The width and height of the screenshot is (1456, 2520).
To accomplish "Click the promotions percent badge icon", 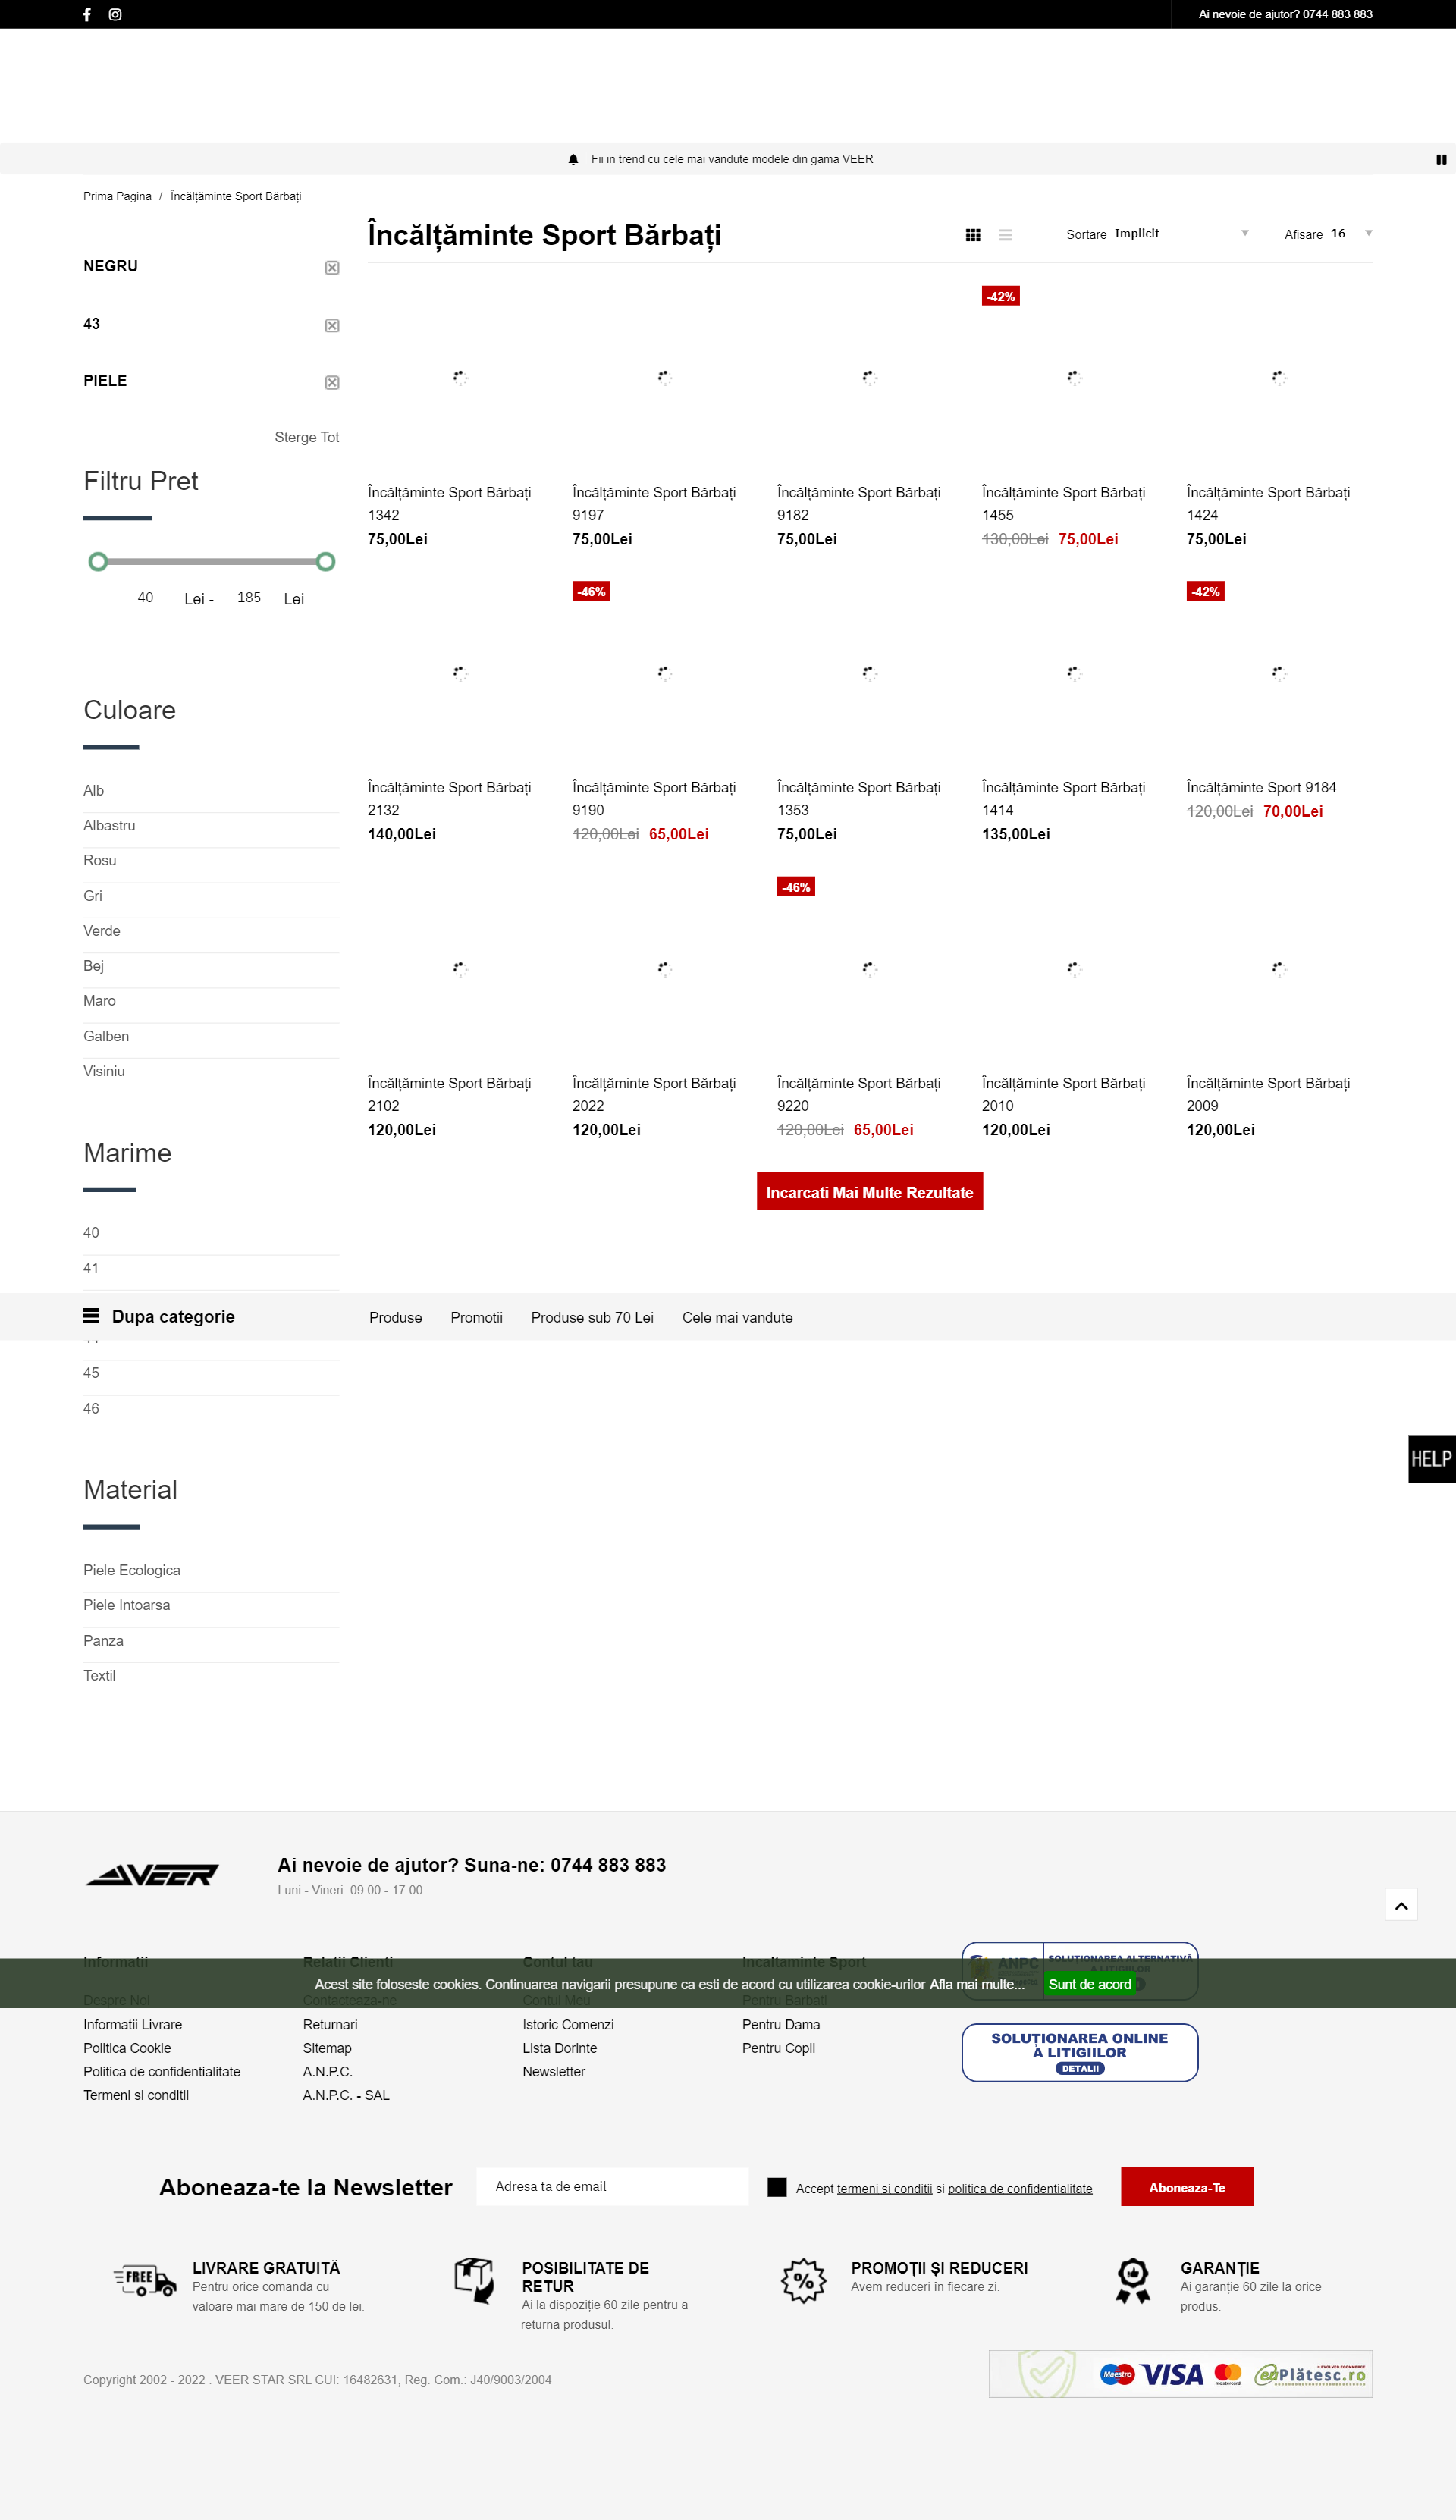I will [x=804, y=2281].
